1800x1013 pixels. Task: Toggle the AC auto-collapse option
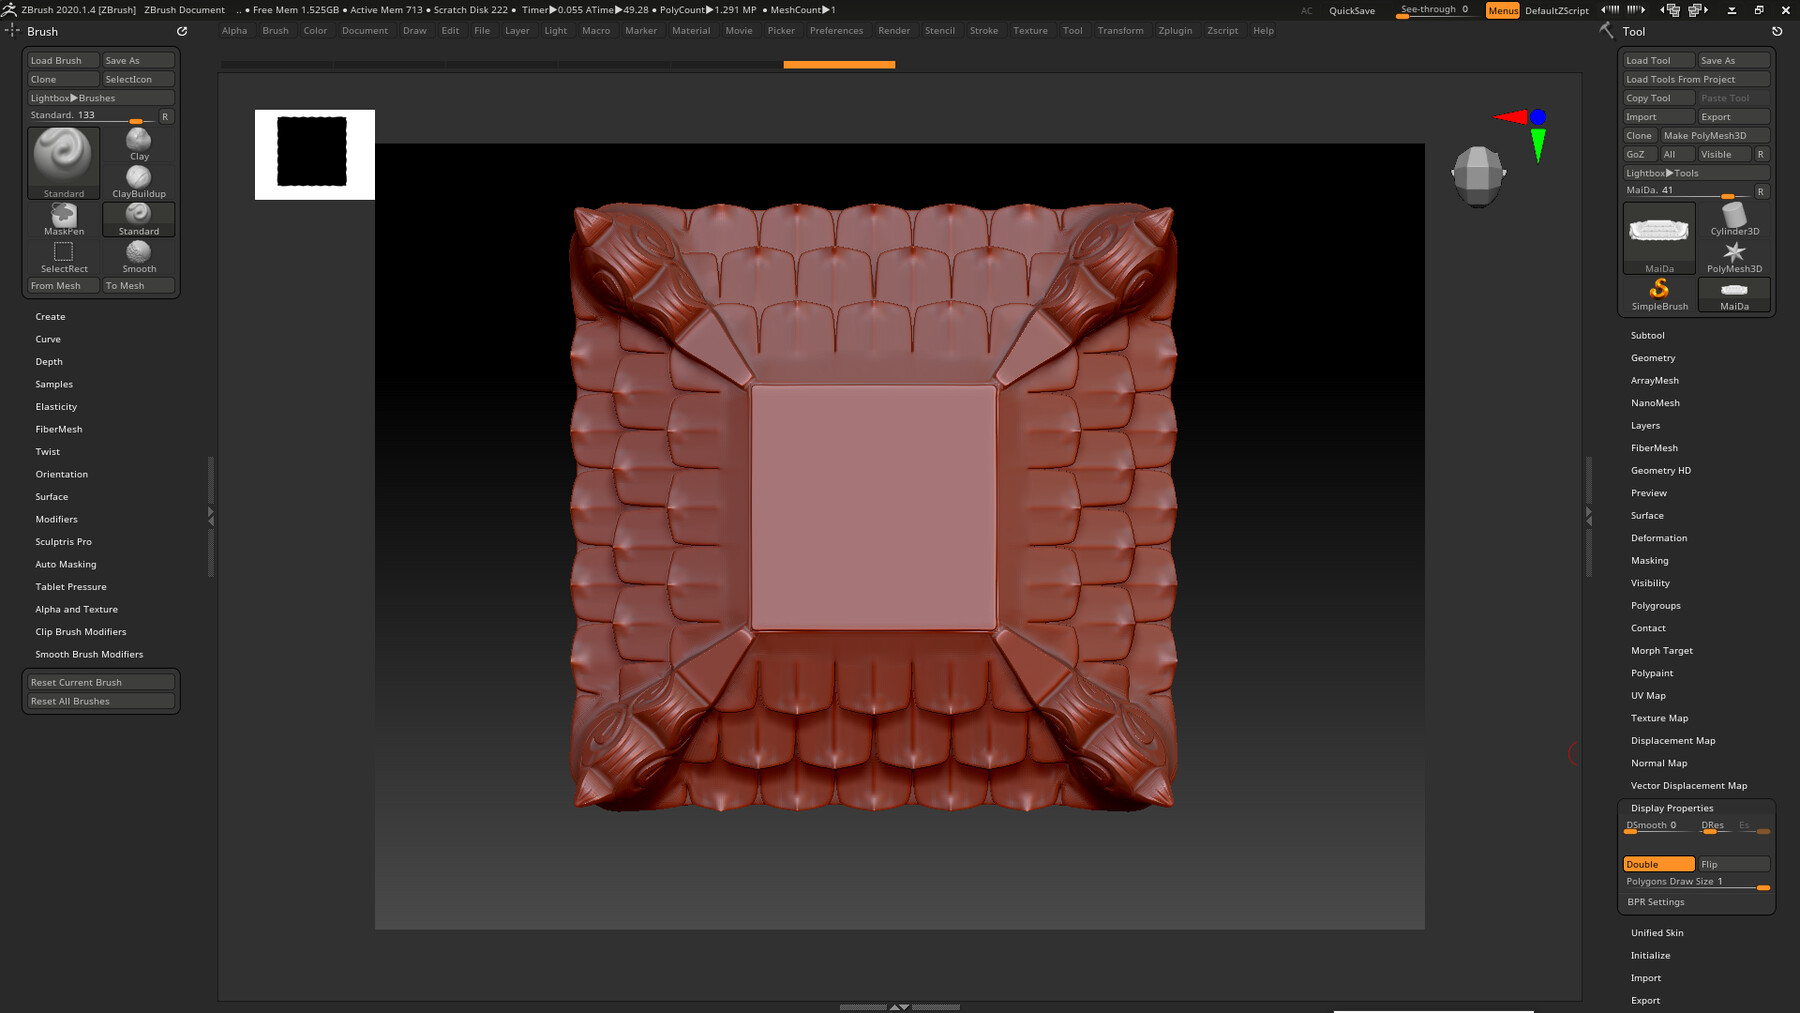click(1306, 11)
